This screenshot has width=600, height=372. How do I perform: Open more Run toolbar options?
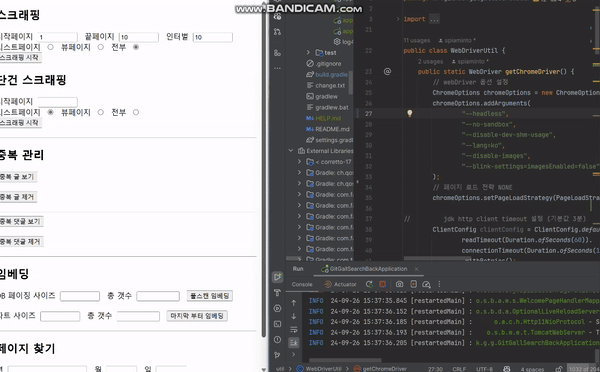click(x=439, y=284)
